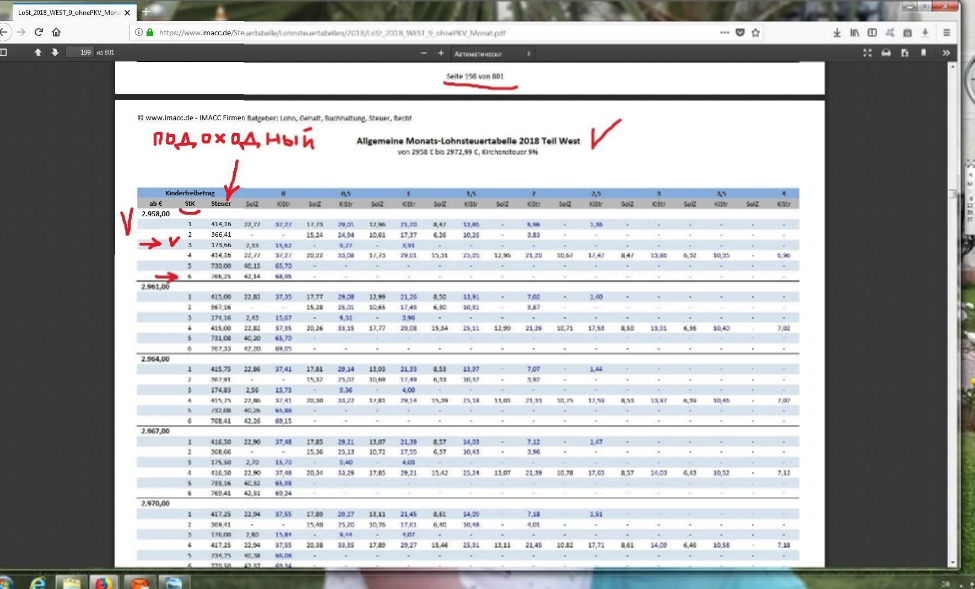Open page actions three-dot menu
The height and width of the screenshot is (589, 975).
[x=722, y=32]
